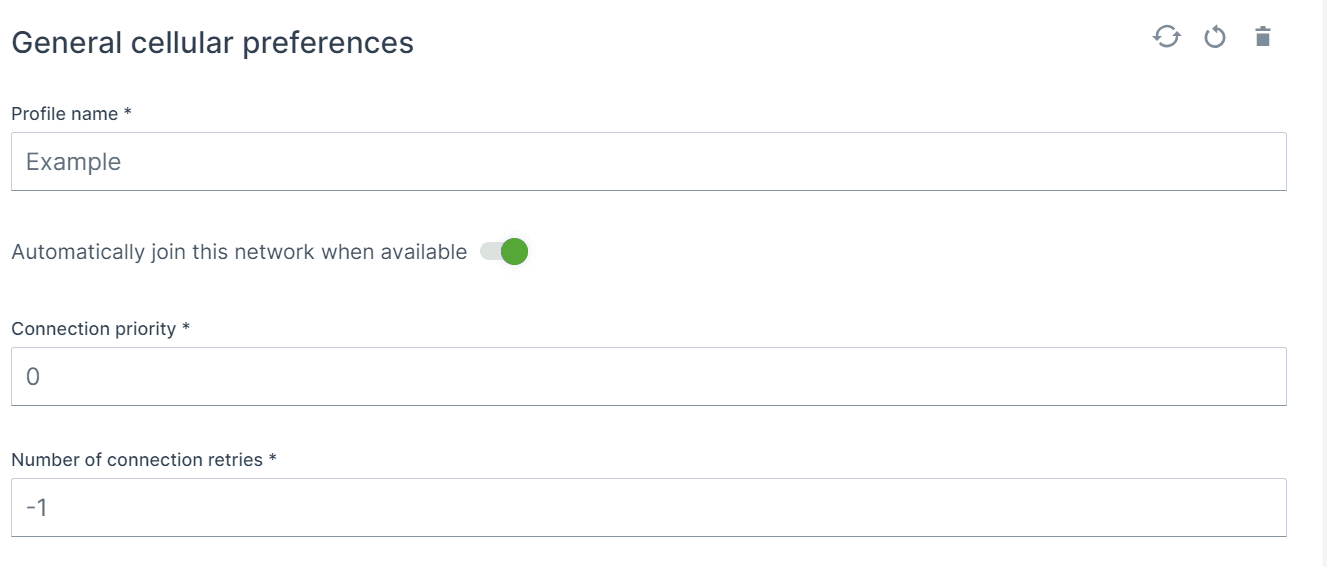
Task: Delete profile using the trash icon
Action: (1263, 38)
